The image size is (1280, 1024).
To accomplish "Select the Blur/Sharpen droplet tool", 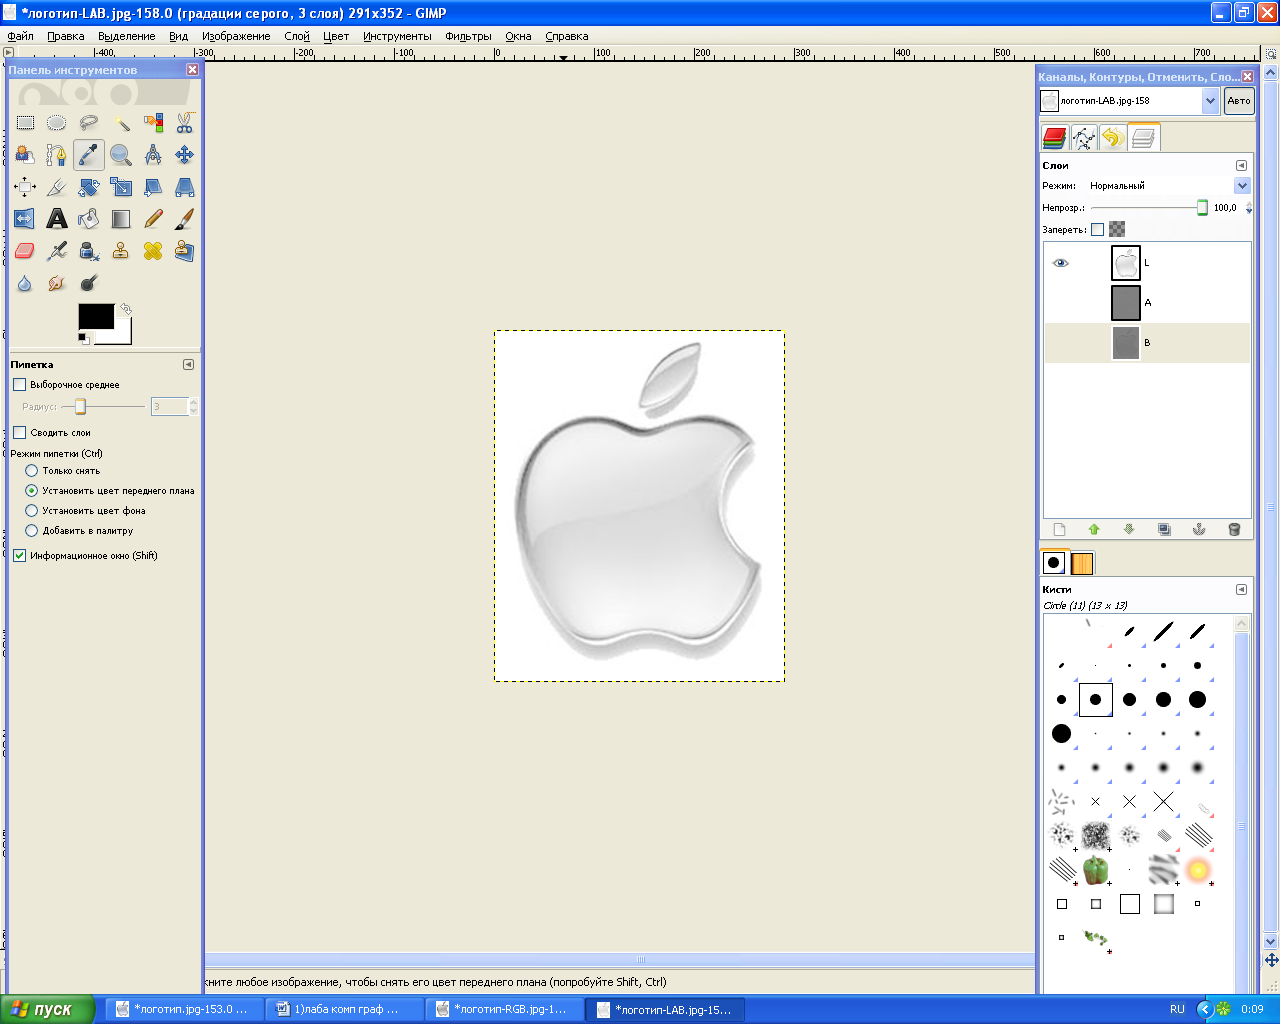I will point(25,283).
